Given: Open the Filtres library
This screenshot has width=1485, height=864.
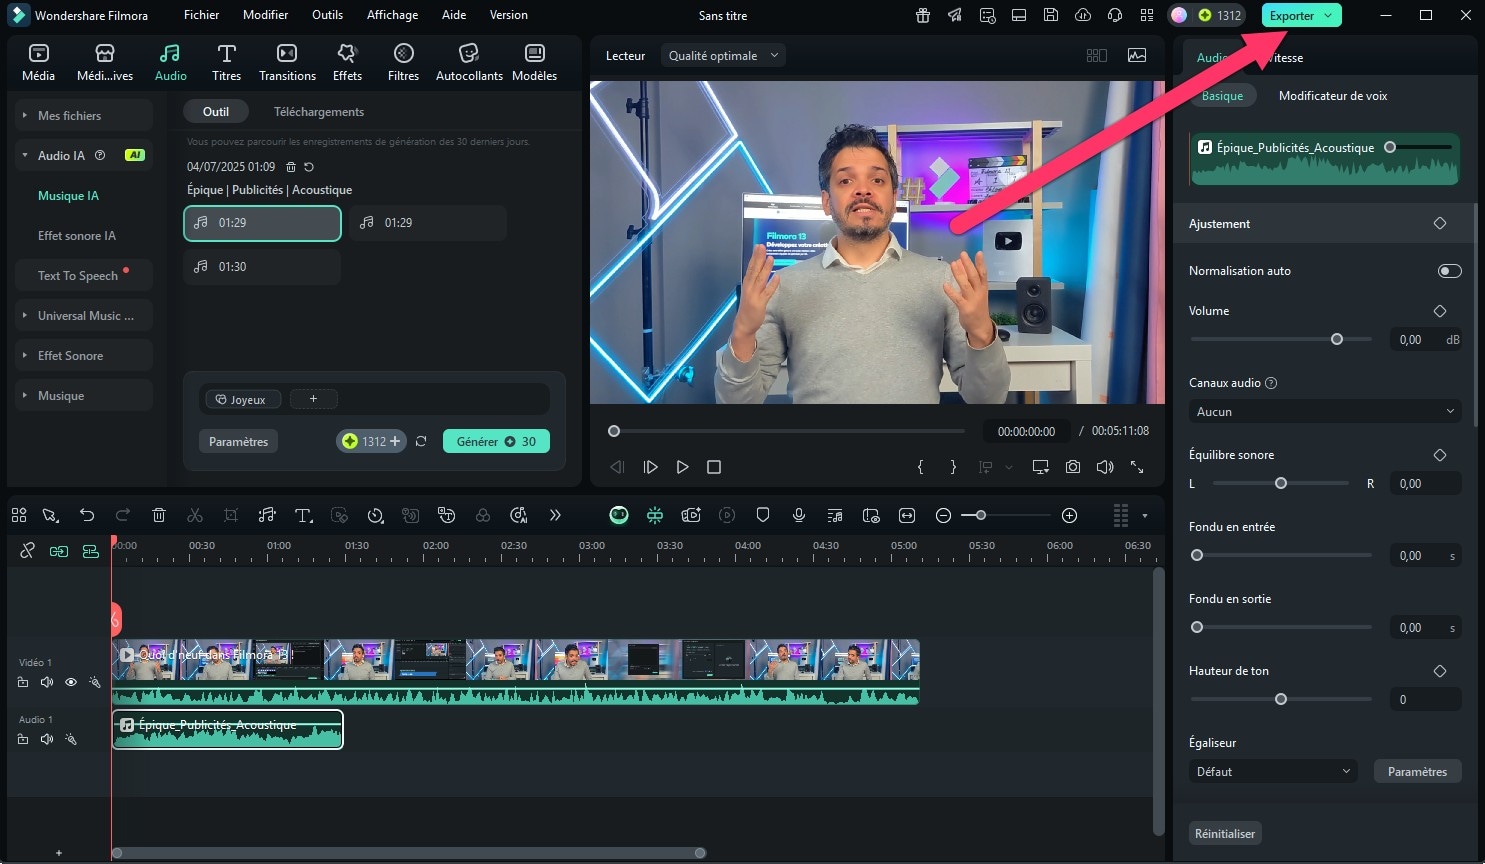Looking at the screenshot, I should [x=403, y=63].
